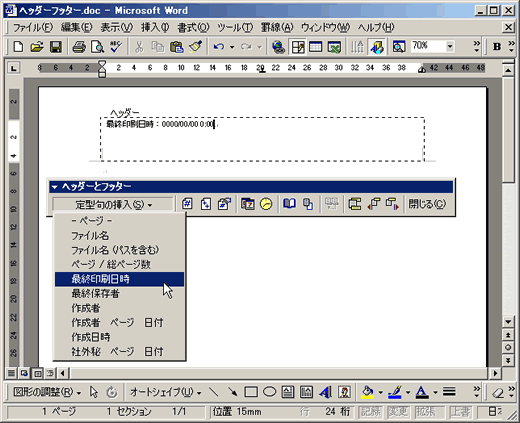The image size is (520, 423).
Task: Click the vertical scrollbar down arrow
Action: click(508, 322)
